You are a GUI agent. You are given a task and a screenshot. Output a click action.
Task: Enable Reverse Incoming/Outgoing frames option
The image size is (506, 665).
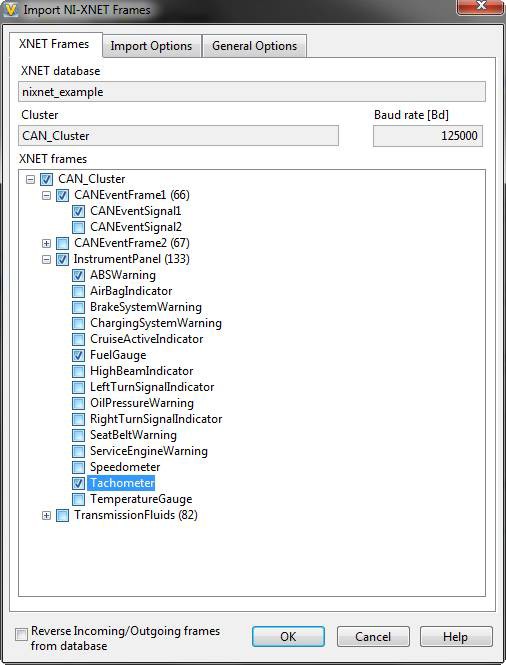(21, 634)
